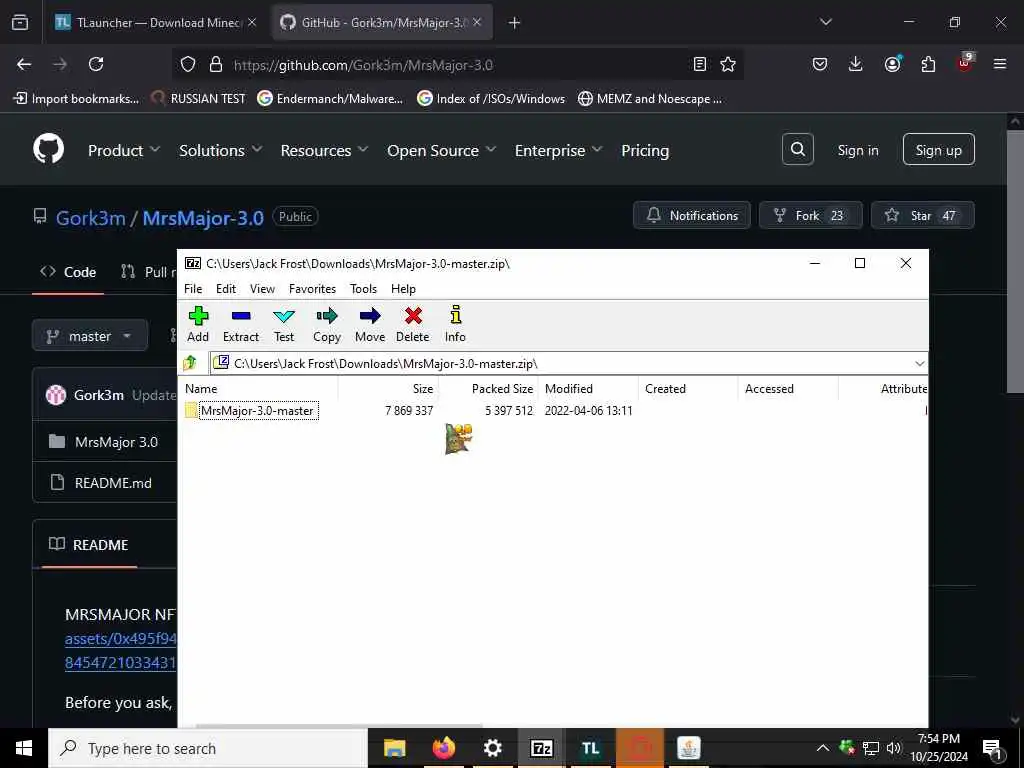
Task: Click the Add button in 7-Zip toolbar
Action: (198, 325)
